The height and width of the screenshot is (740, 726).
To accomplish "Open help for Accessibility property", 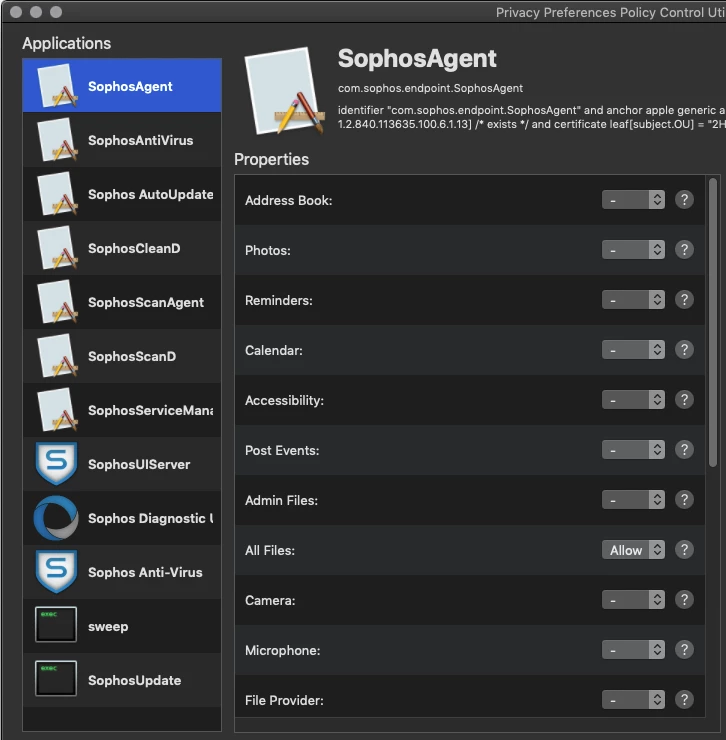I will 684,400.
